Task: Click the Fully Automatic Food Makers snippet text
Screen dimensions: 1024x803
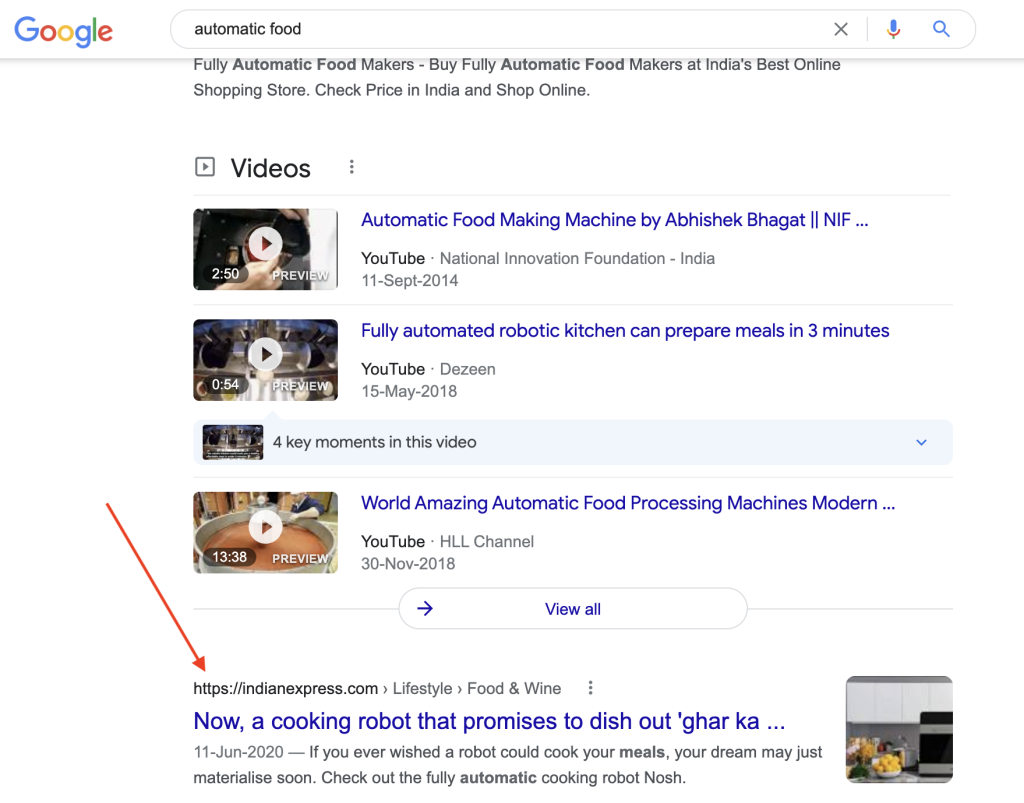Action: click(x=517, y=77)
